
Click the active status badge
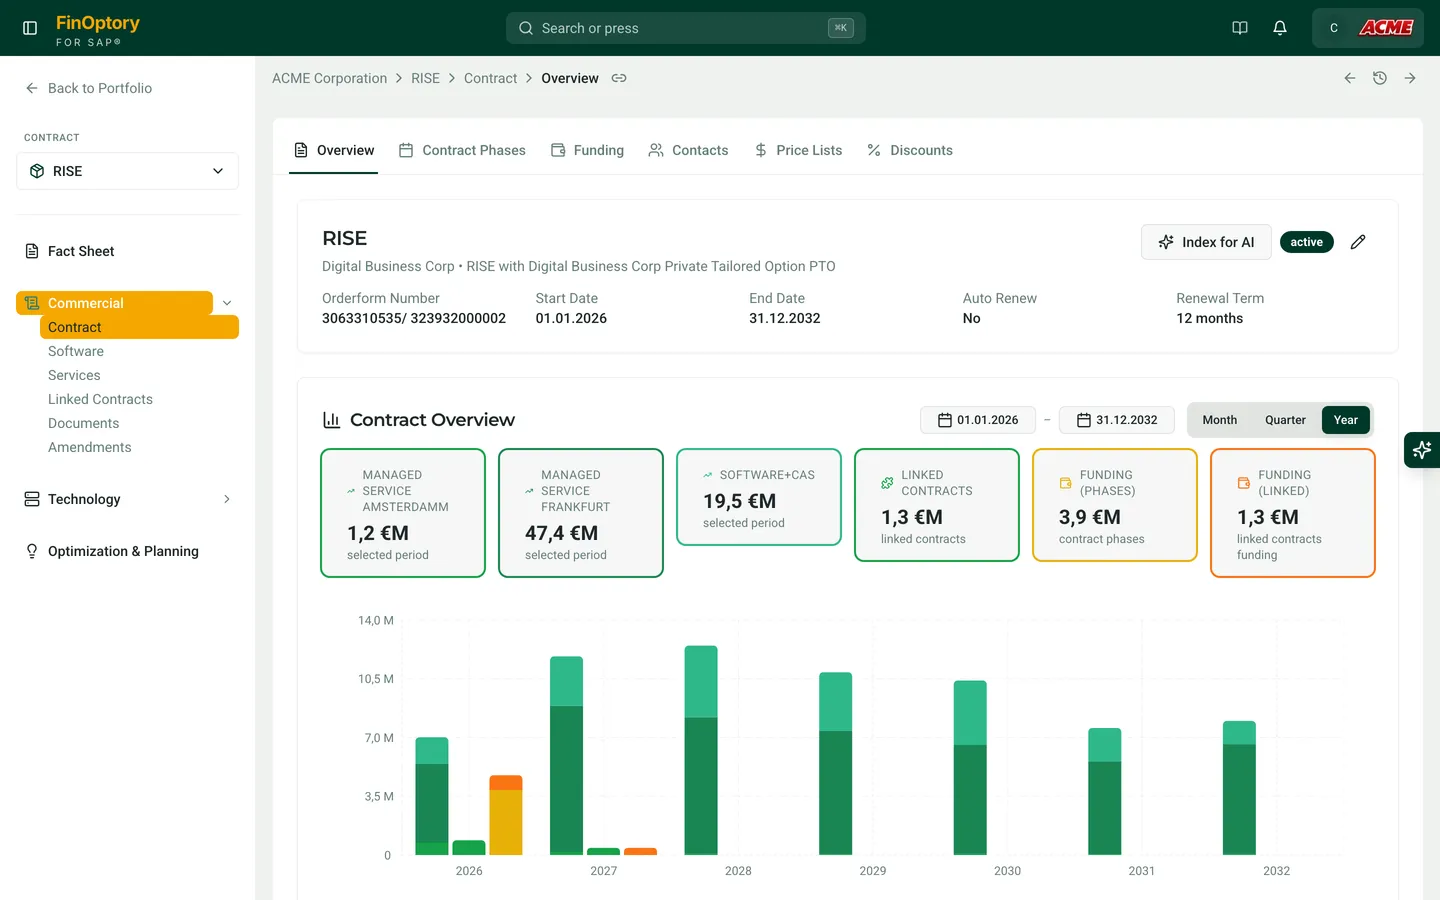tap(1306, 241)
